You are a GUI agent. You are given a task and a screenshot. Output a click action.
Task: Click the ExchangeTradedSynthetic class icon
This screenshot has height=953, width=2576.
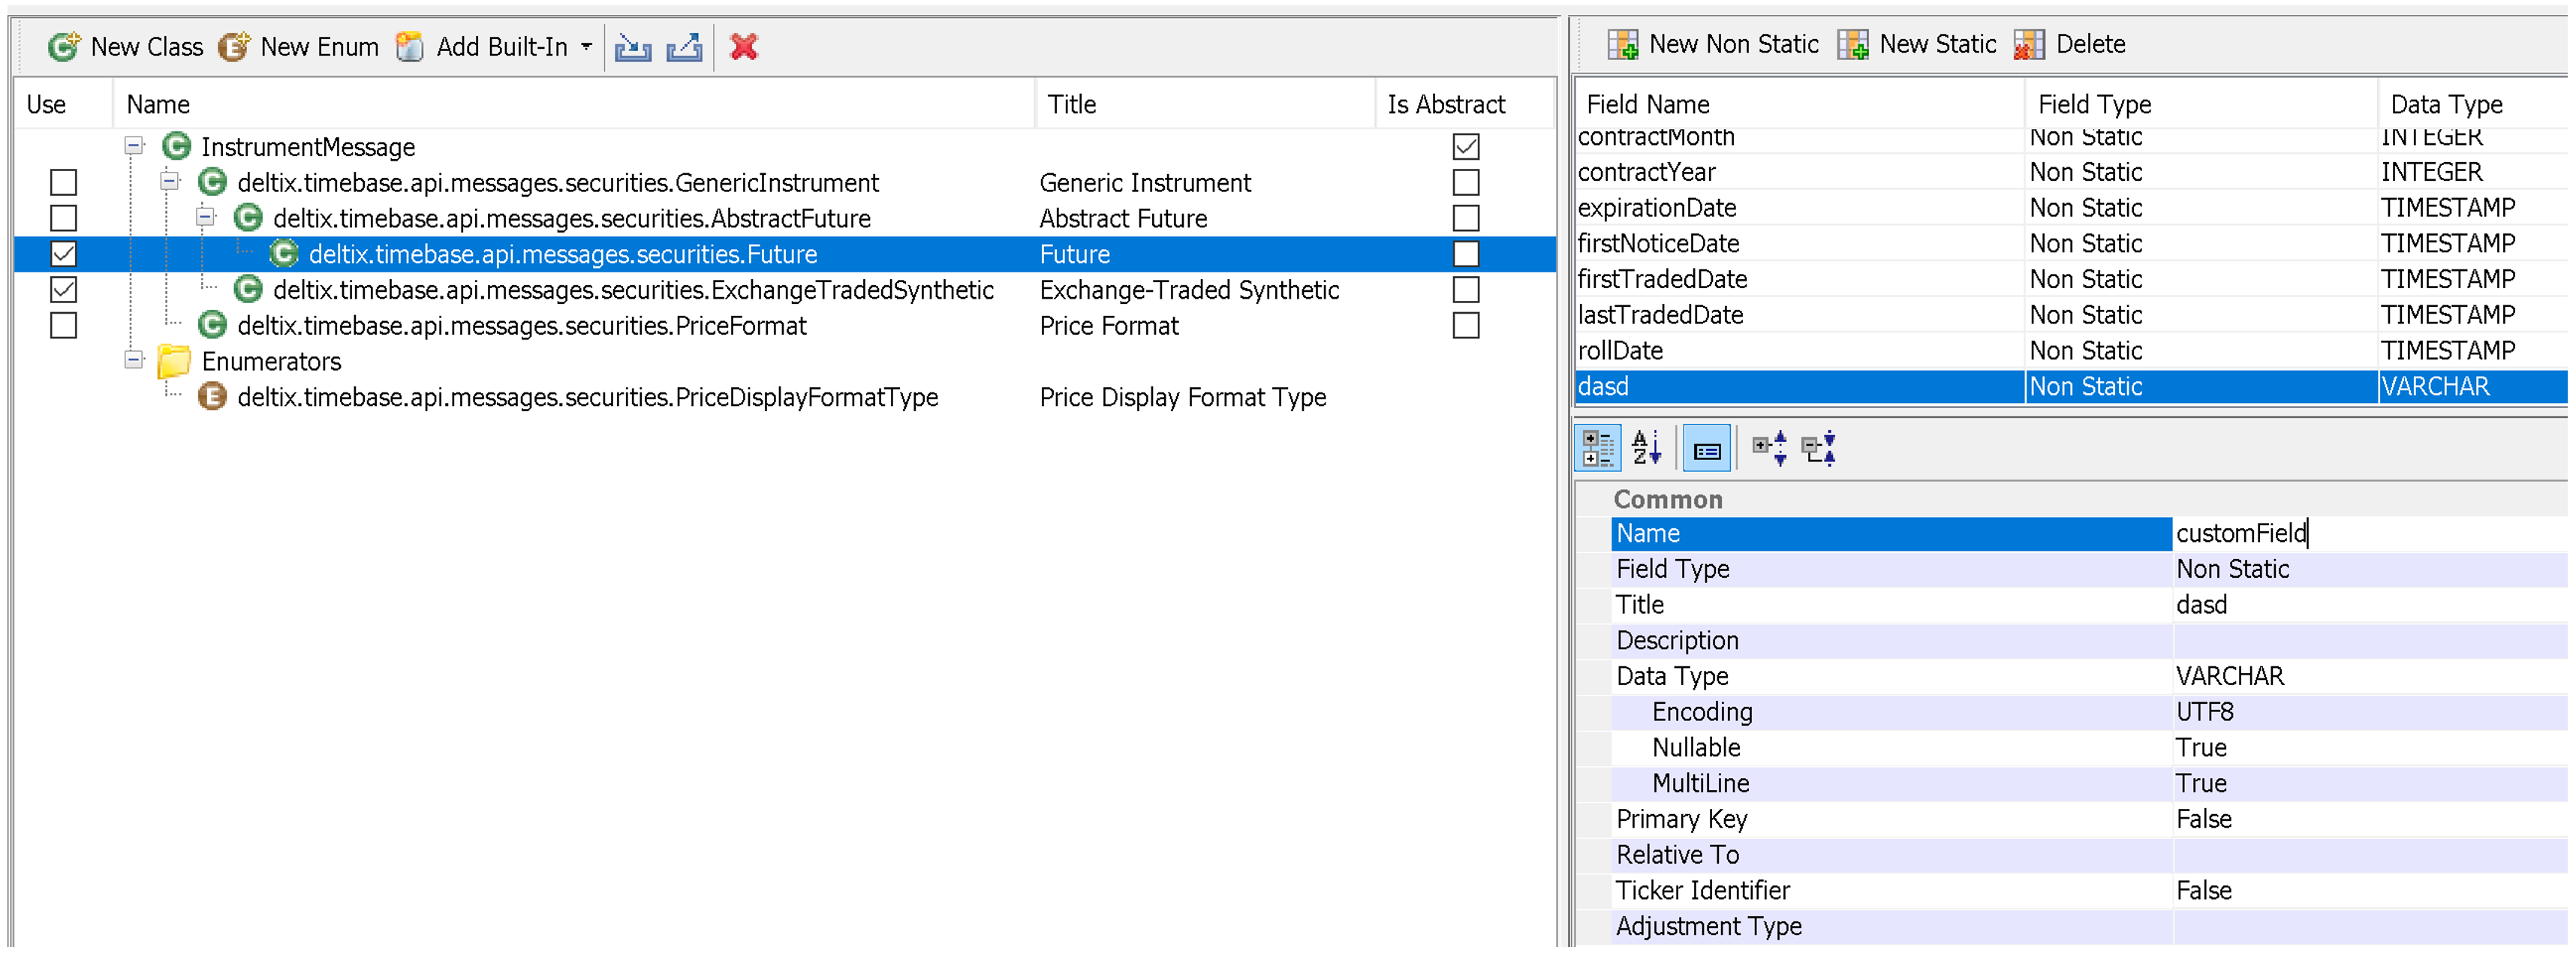click(248, 290)
